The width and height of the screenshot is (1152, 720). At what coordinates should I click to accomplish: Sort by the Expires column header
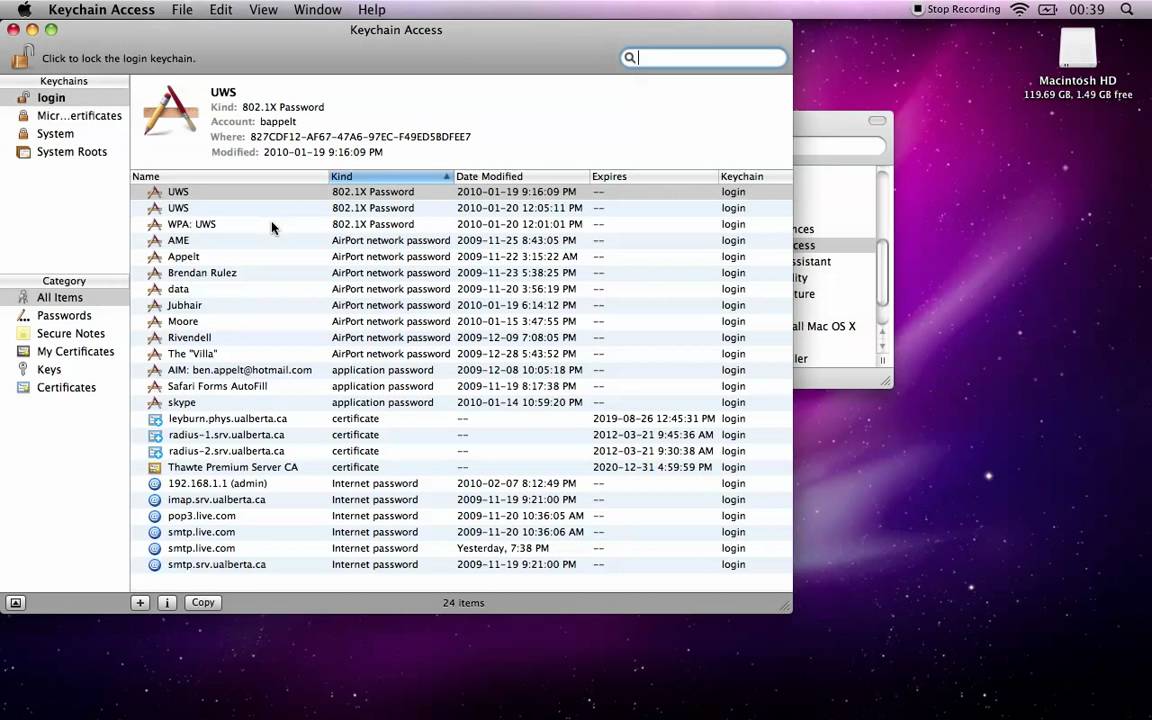click(654, 176)
